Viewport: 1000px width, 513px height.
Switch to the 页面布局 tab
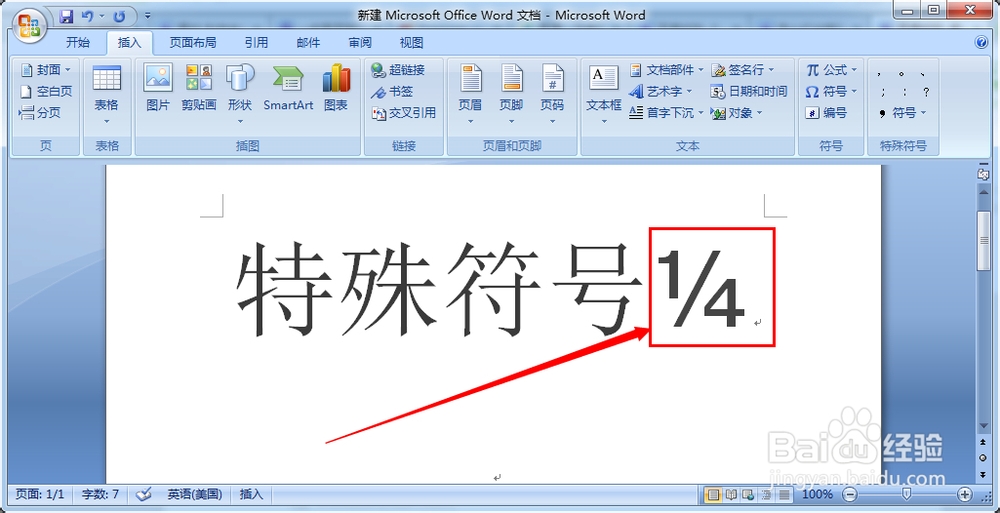click(193, 43)
